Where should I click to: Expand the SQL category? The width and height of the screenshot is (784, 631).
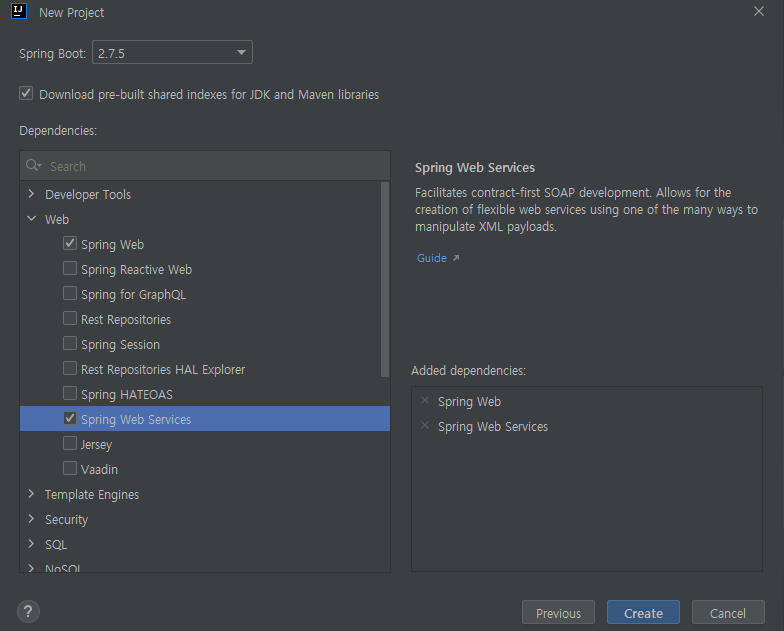point(32,544)
